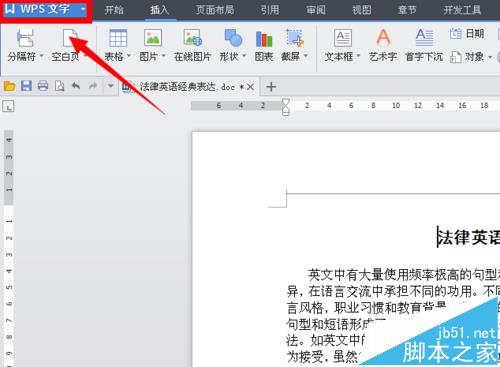The height and width of the screenshot is (367, 500).
Task: Expand the 文本框 dropdown arrow
Action: [x=359, y=56]
